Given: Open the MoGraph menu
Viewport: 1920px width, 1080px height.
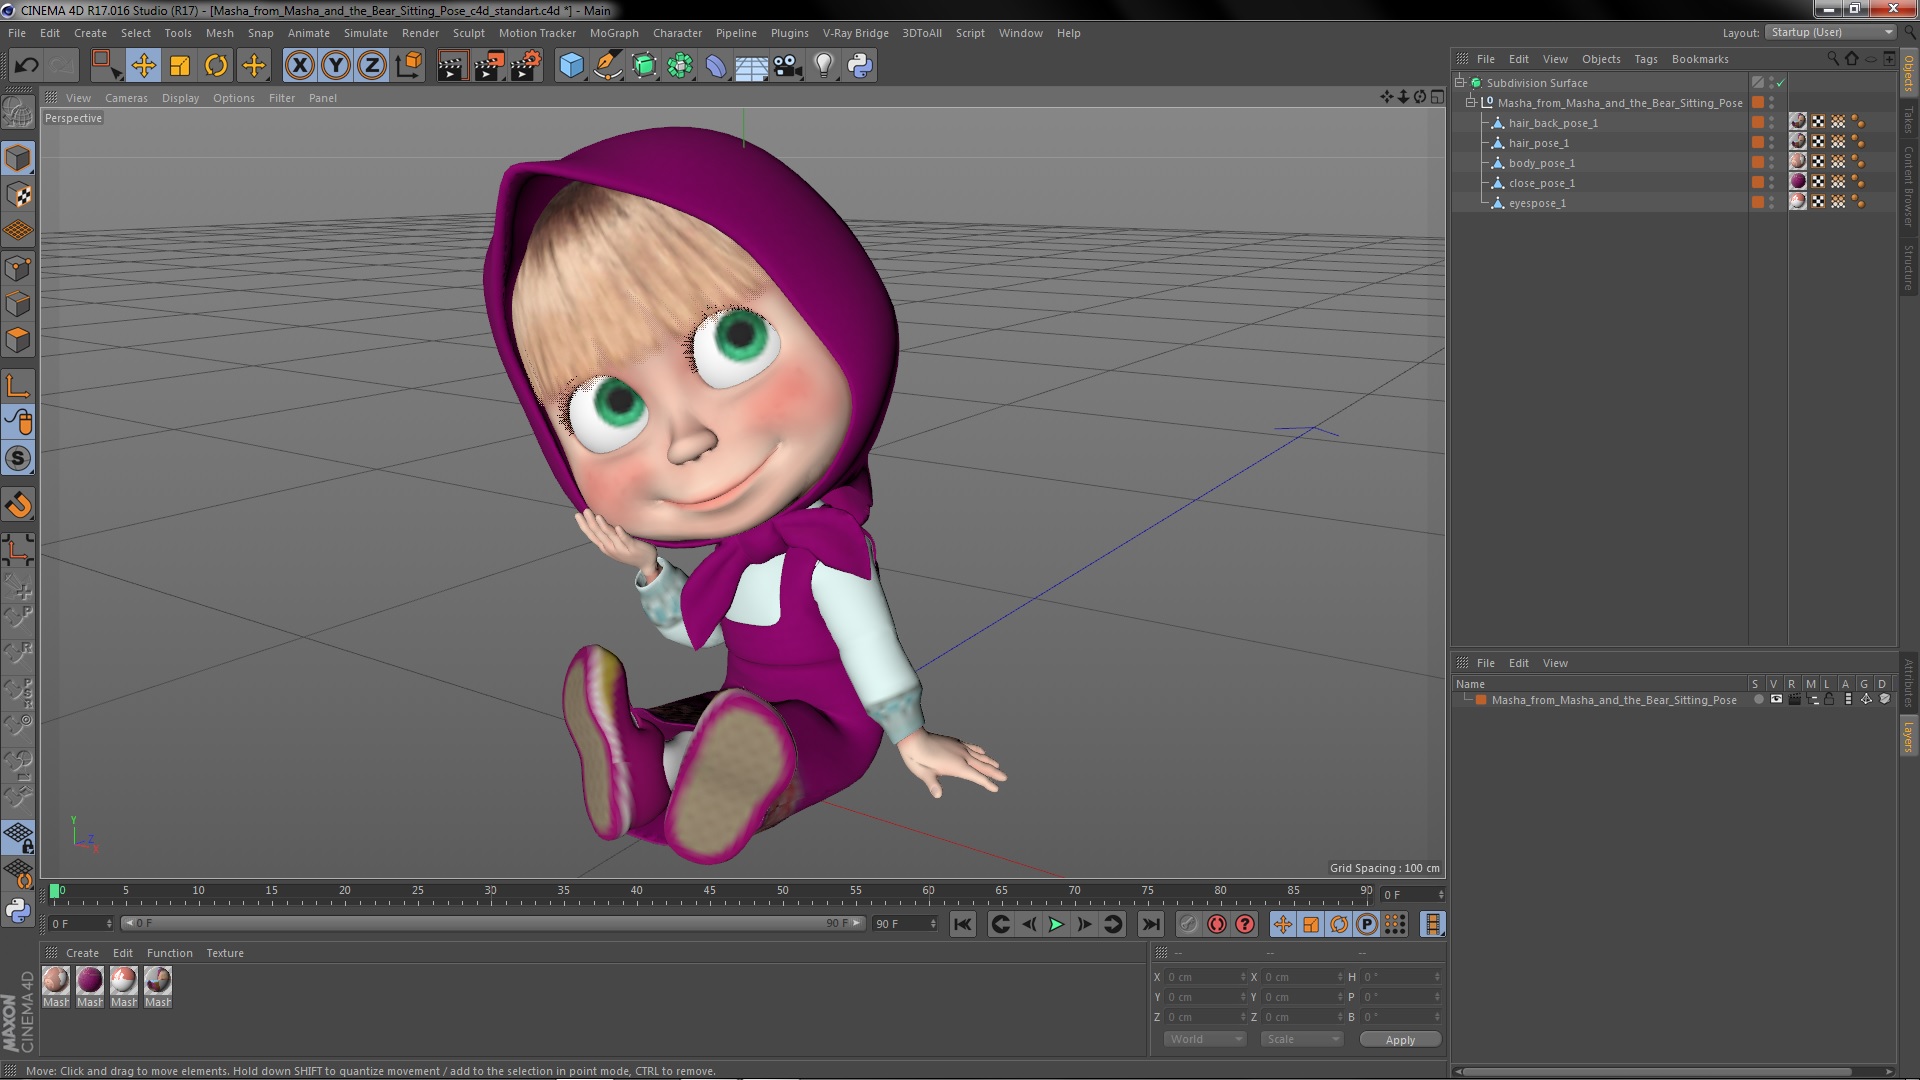Looking at the screenshot, I should click(614, 33).
